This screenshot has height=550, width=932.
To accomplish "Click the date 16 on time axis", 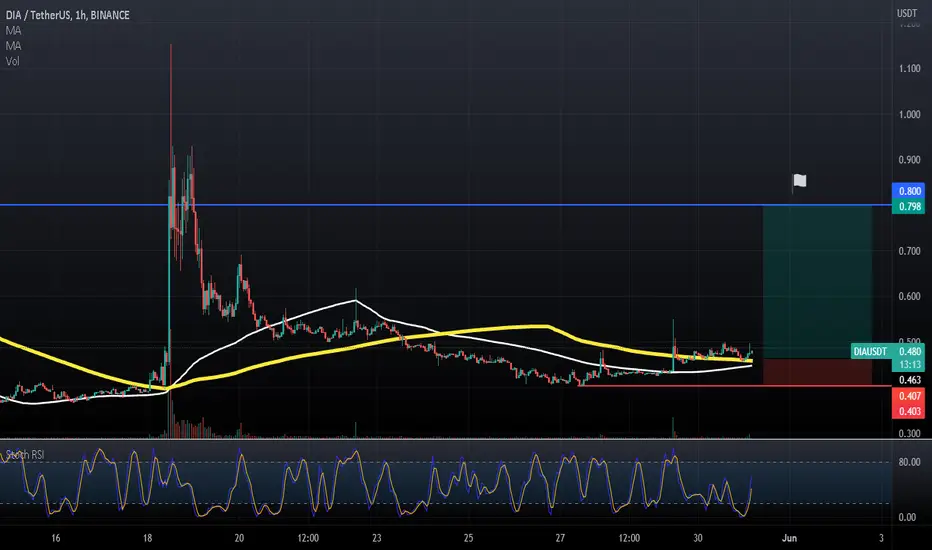I will coord(55,538).
